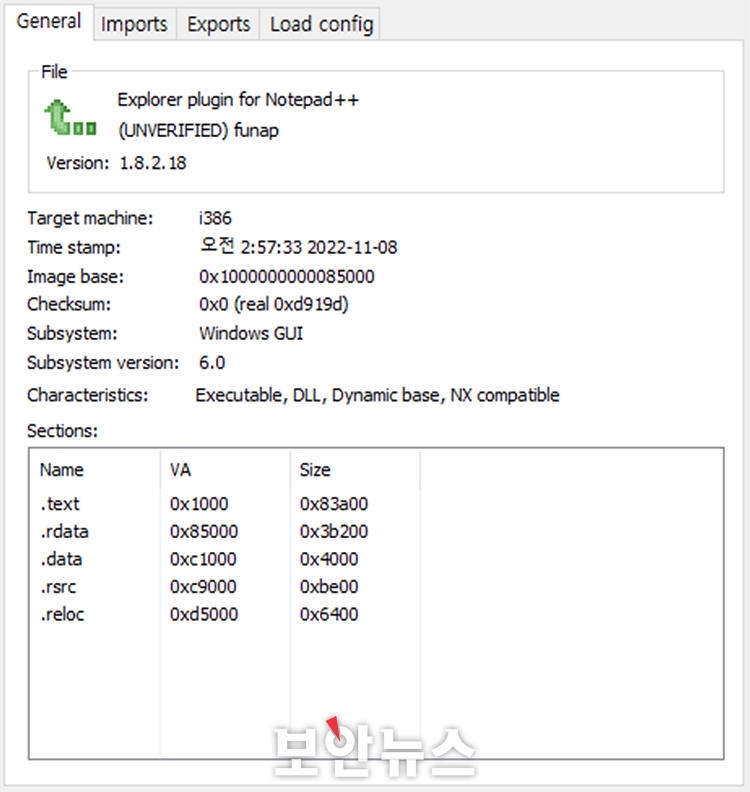Click VA value 0x85000
Viewport: 750px width, 792px height.
pos(204,531)
